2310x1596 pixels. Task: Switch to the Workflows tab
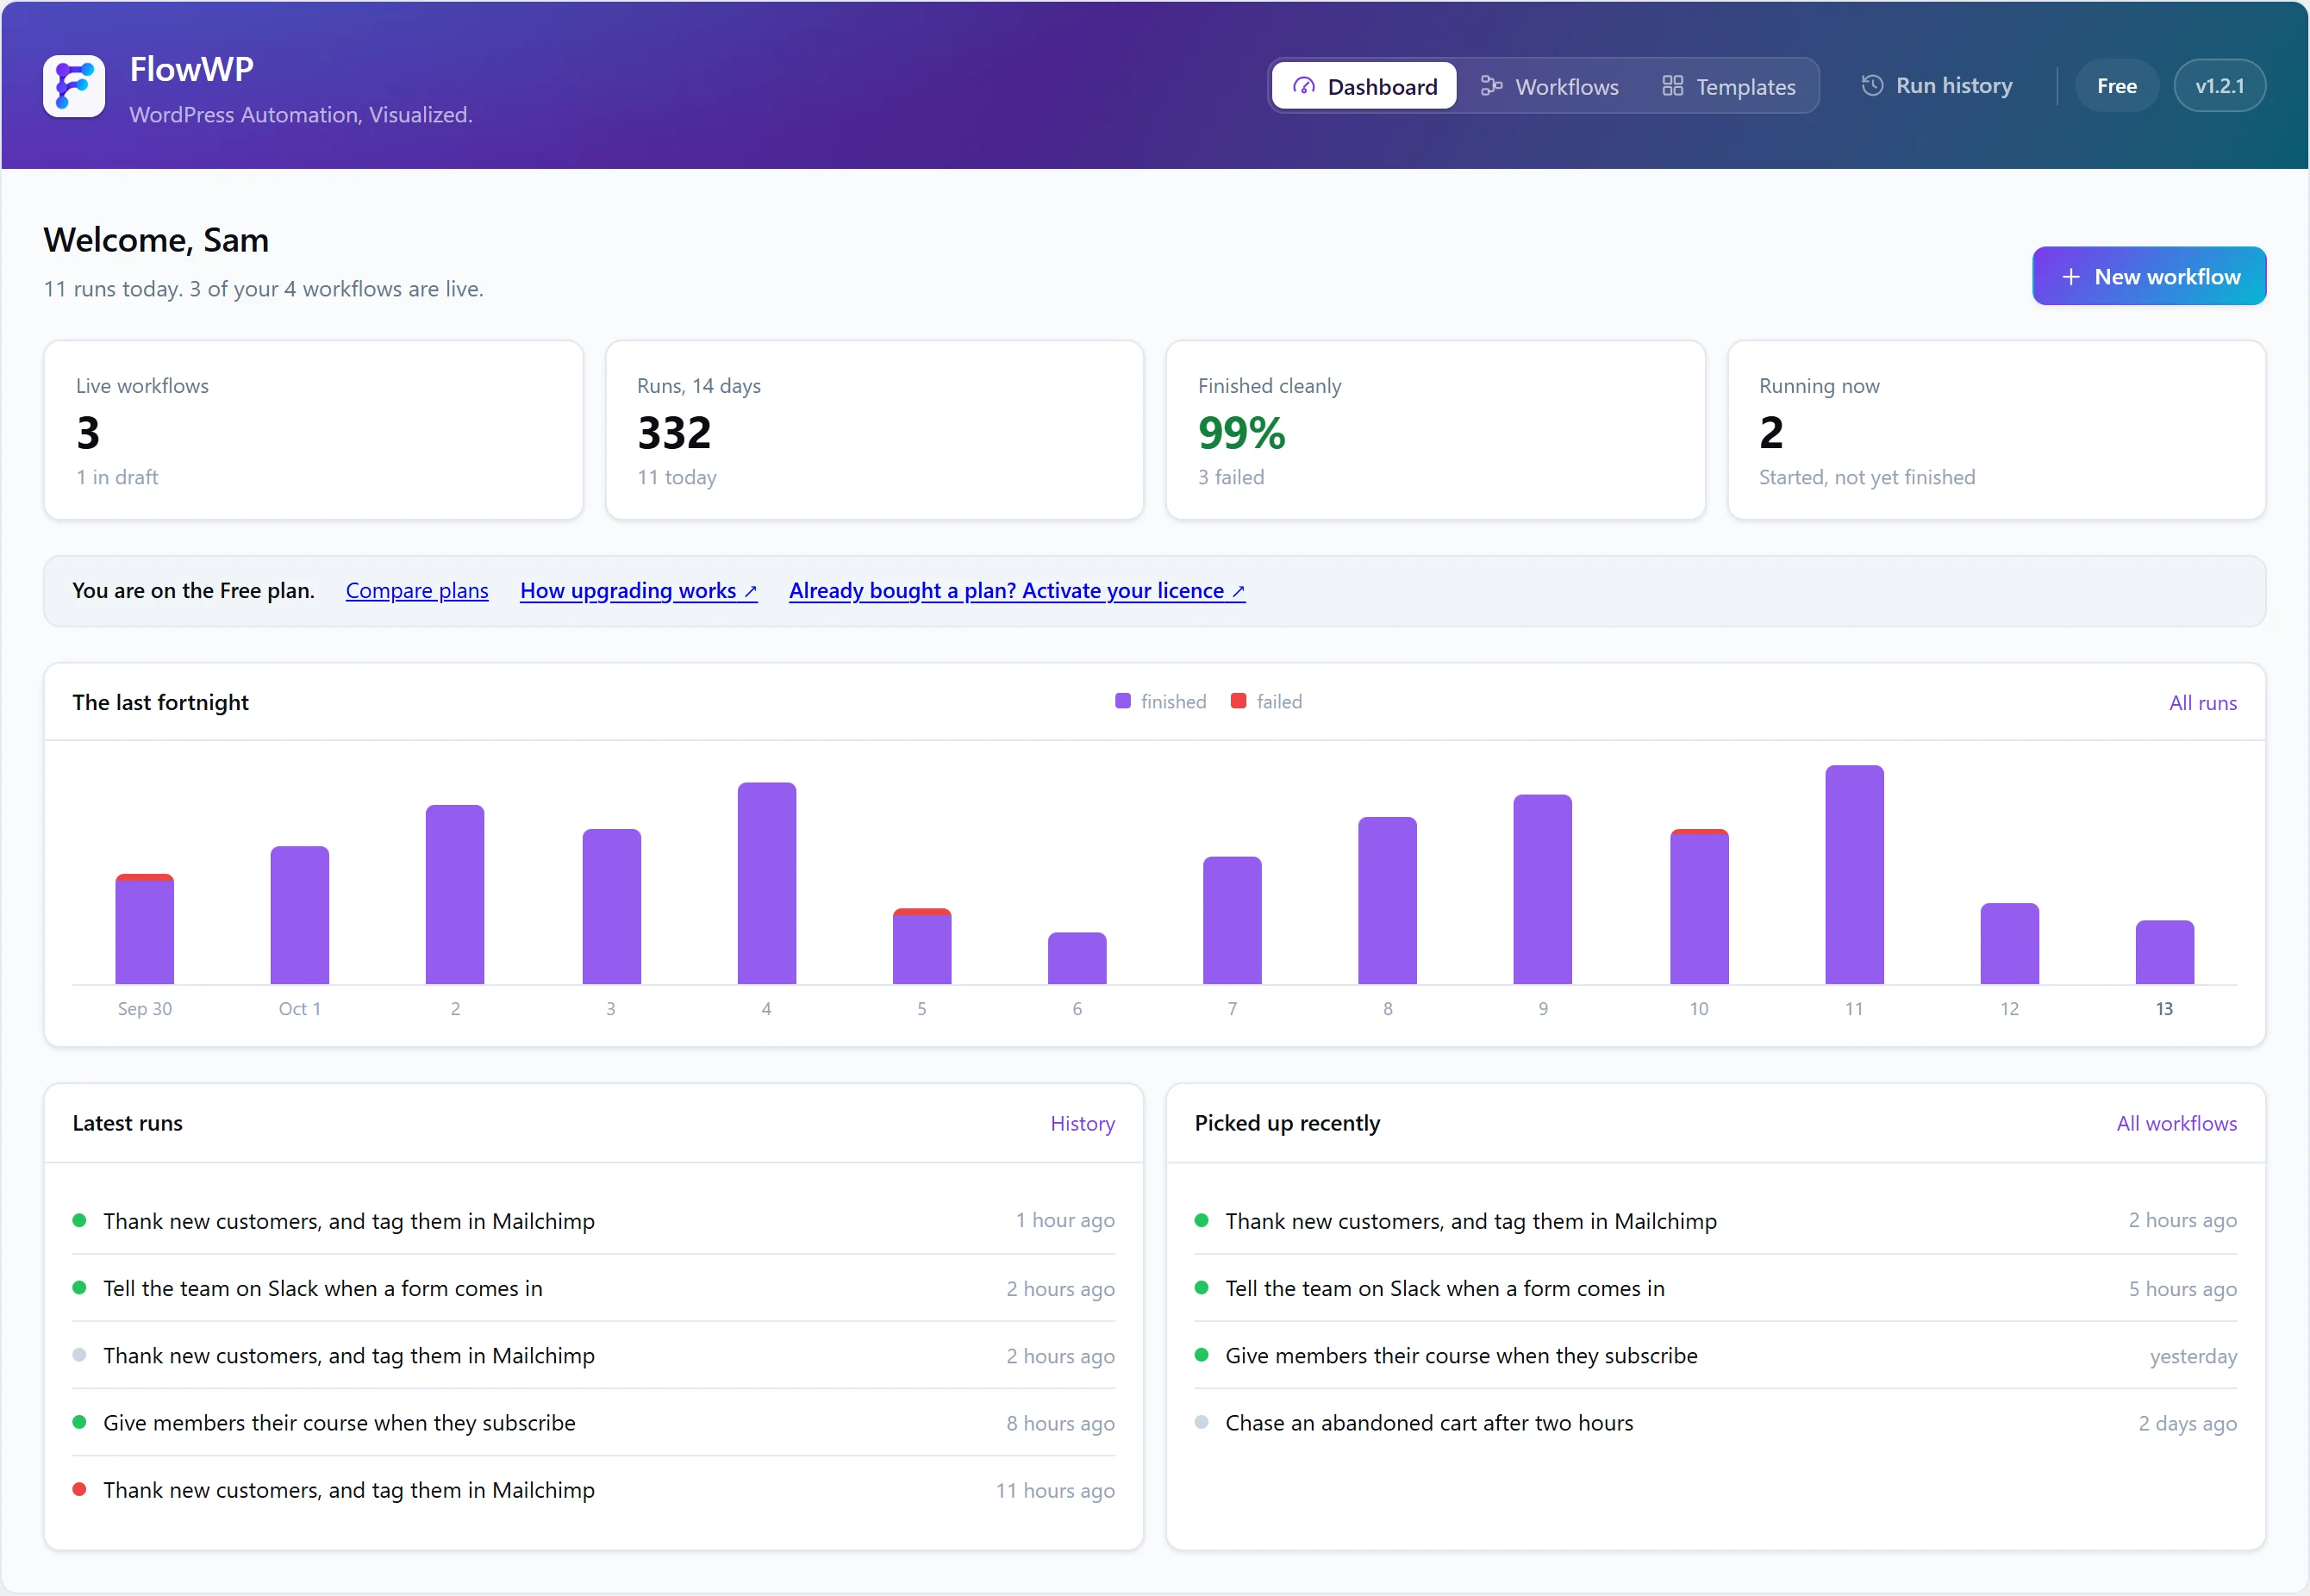(x=1549, y=86)
